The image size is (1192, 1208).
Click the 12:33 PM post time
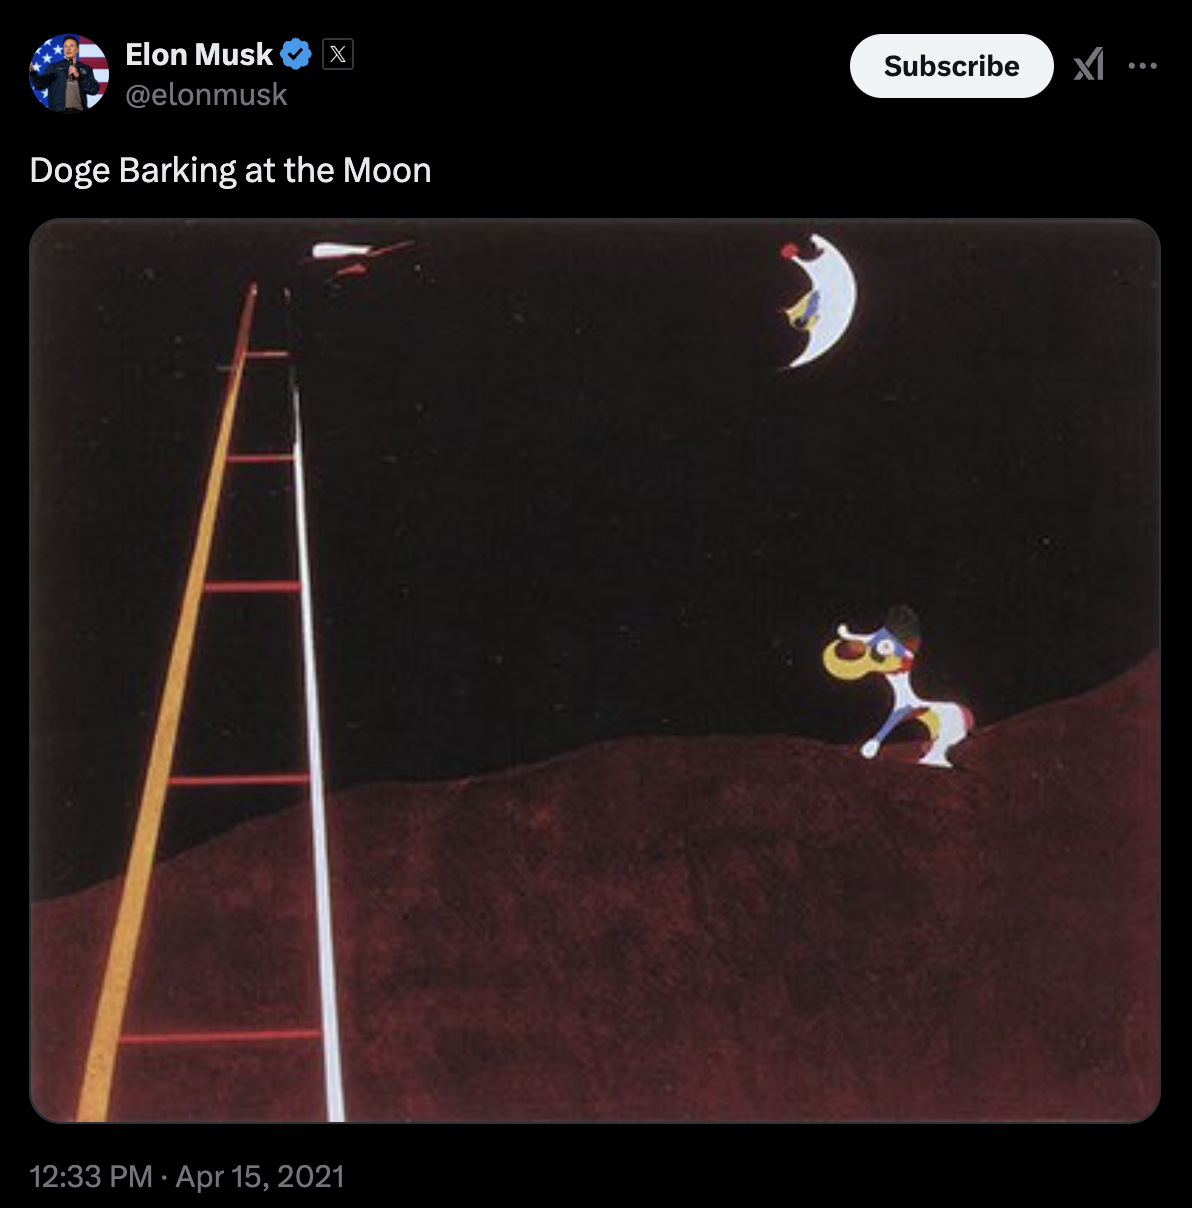click(x=91, y=1176)
